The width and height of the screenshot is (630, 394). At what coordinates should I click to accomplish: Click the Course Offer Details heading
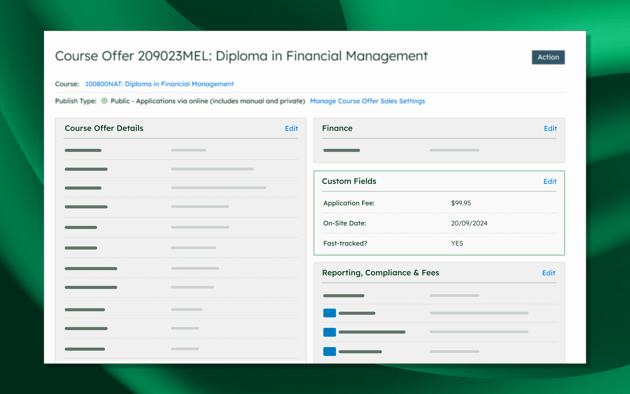pos(104,128)
